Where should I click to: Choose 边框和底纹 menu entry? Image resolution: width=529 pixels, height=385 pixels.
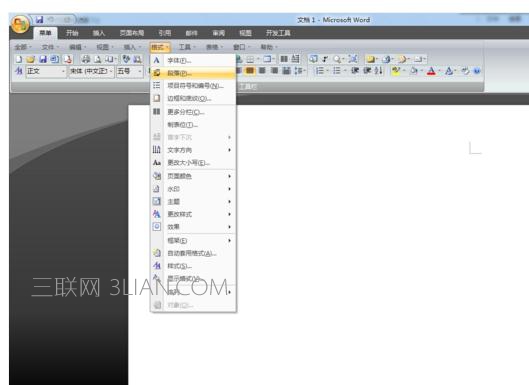pos(193,98)
